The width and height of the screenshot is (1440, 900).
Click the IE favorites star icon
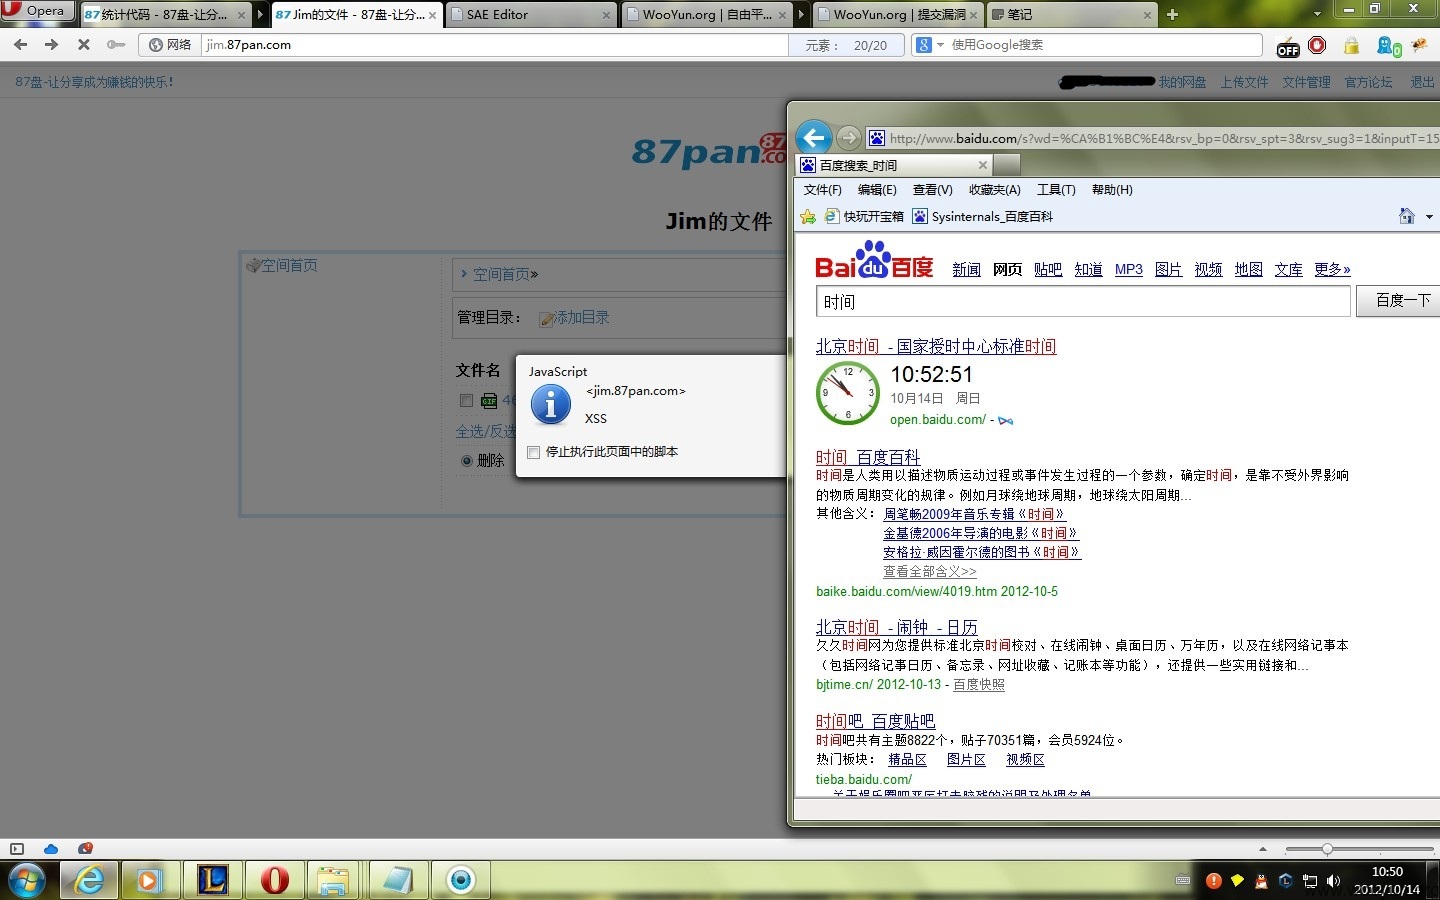pyautogui.click(x=808, y=216)
